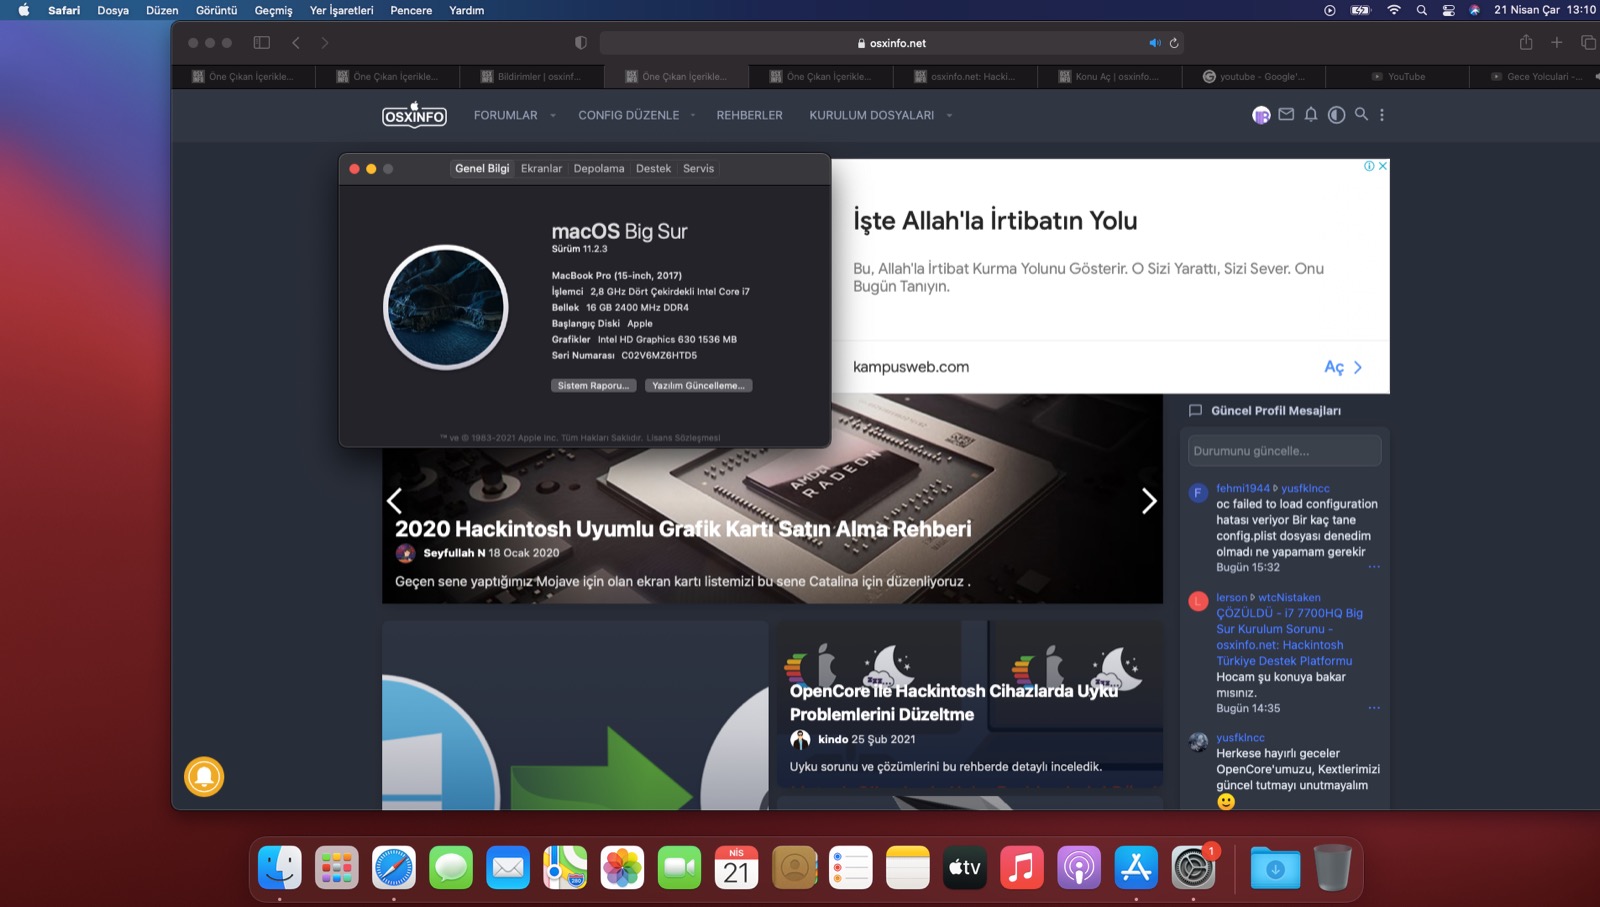
Task: Open the Apple menu
Action: point(23,10)
